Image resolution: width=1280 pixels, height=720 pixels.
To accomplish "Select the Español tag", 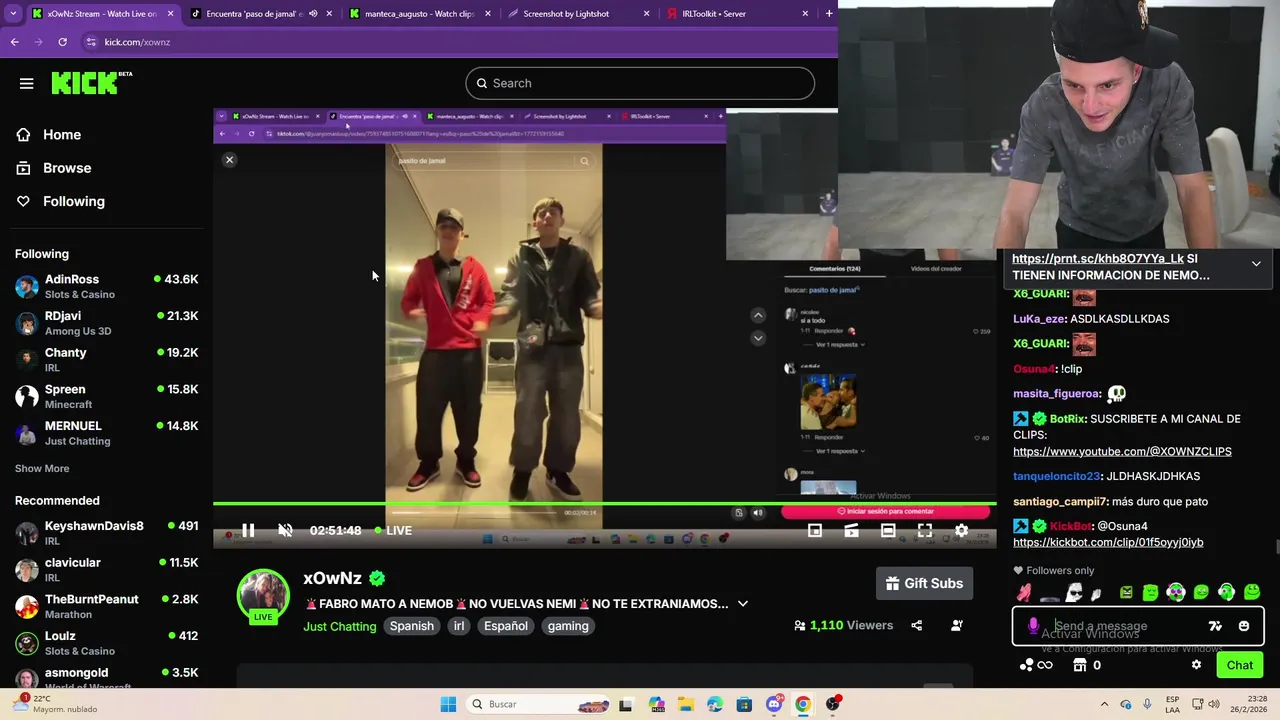I will (x=506, y=626).
